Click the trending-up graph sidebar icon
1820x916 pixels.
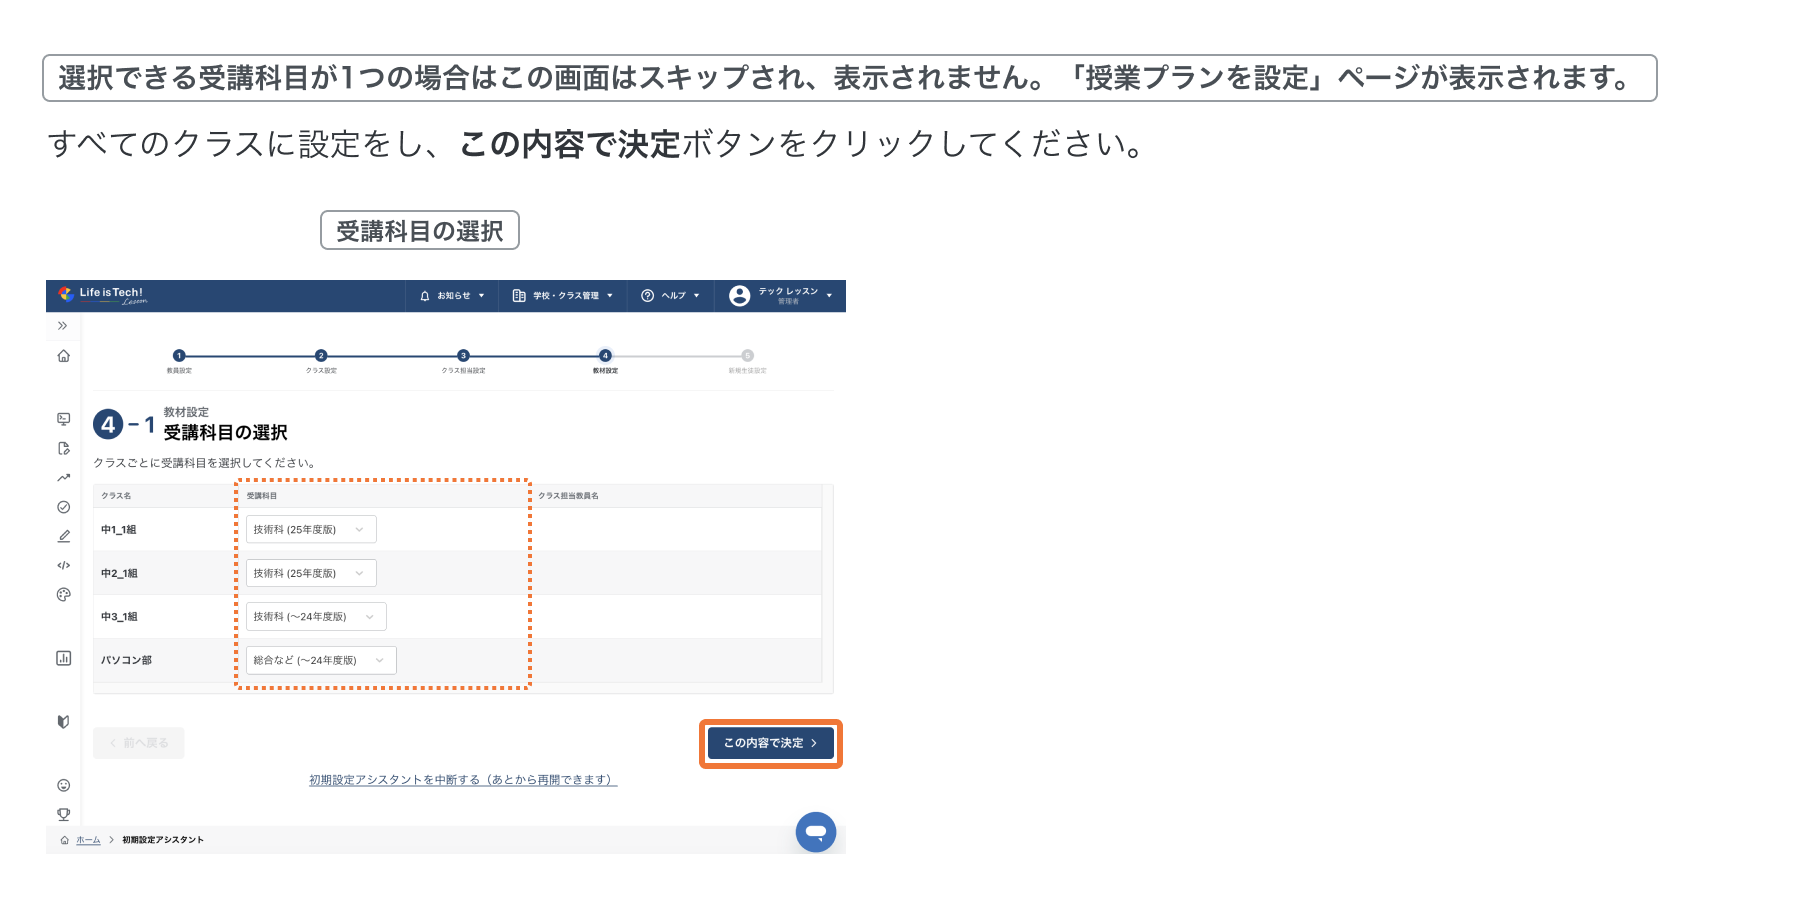pos(64,478)
